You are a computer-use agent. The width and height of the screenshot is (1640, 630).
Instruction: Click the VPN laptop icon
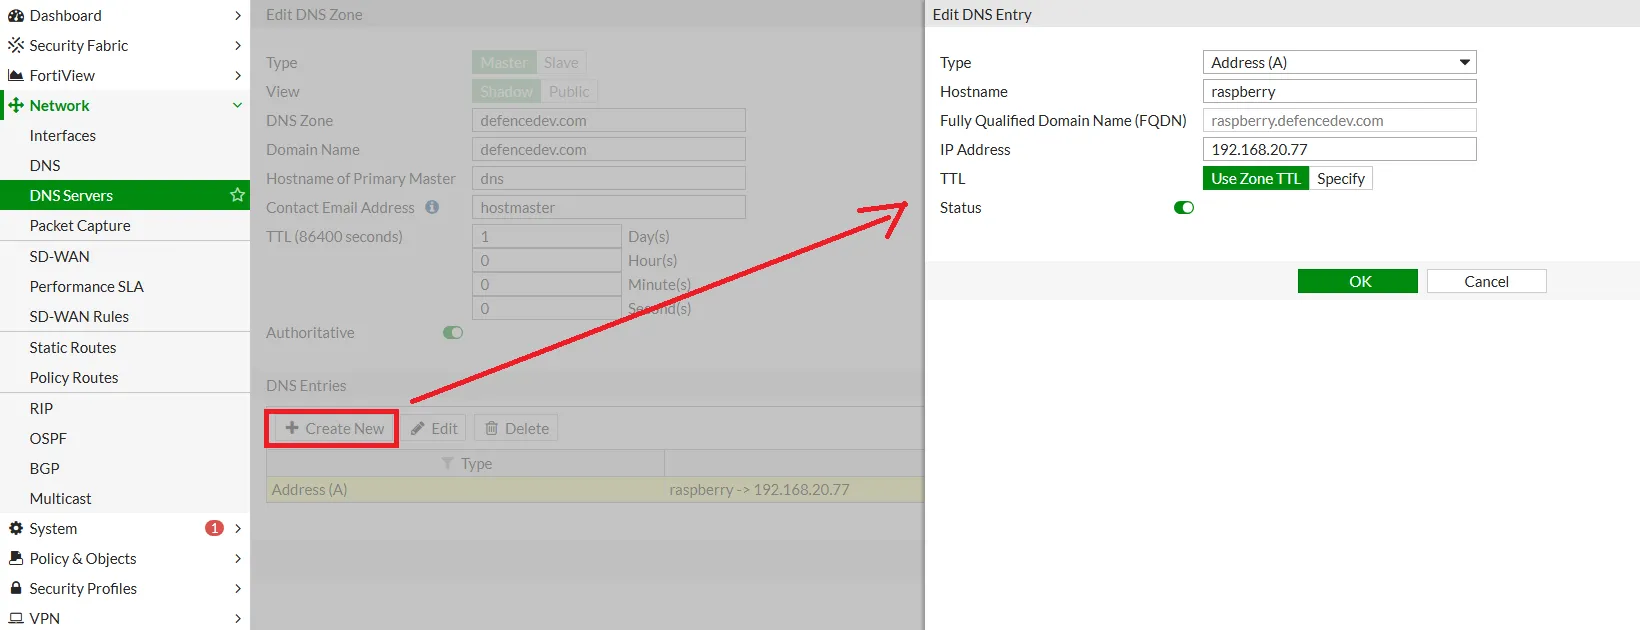point(16,619)
